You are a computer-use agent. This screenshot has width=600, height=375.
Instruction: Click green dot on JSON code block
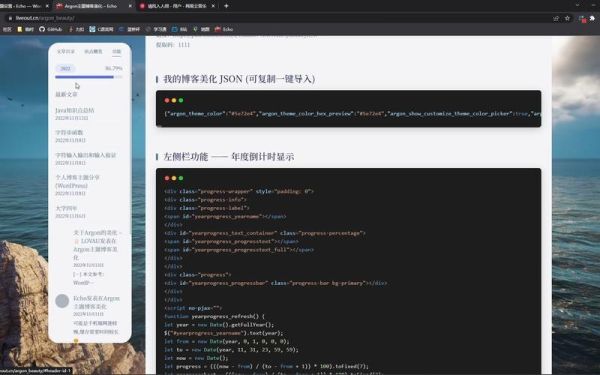(x=181, y=100)
